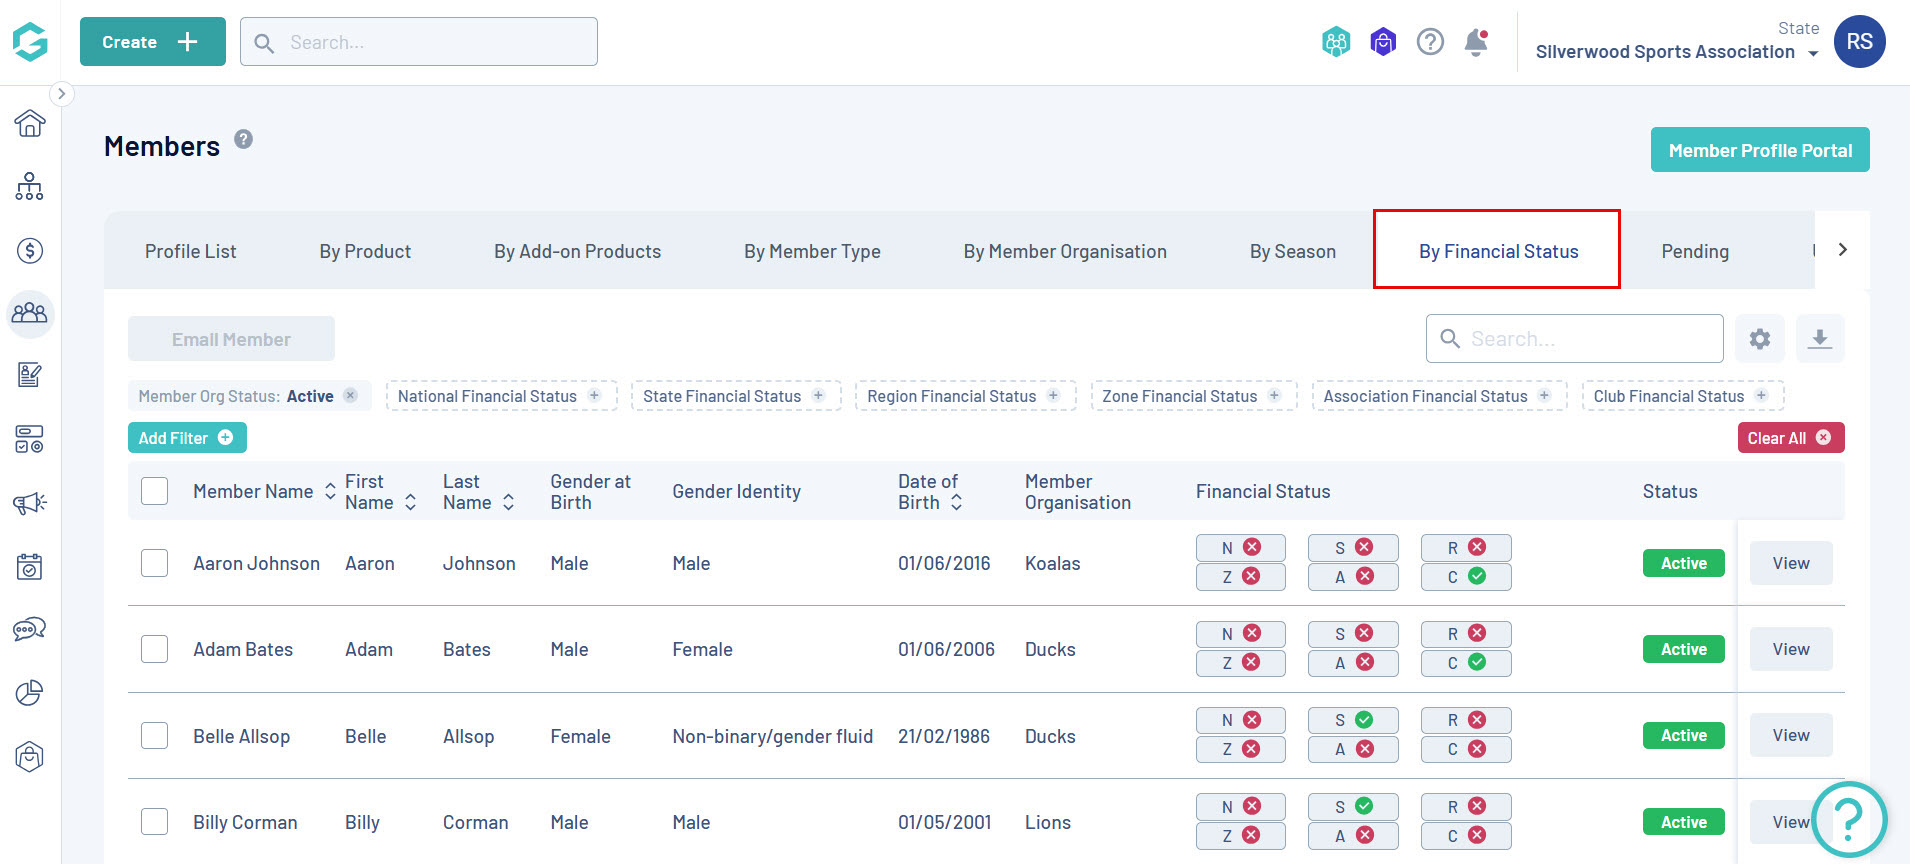
Task: Open the organisation hierarchy sidebar icon
Action: [x=30, y=186]
